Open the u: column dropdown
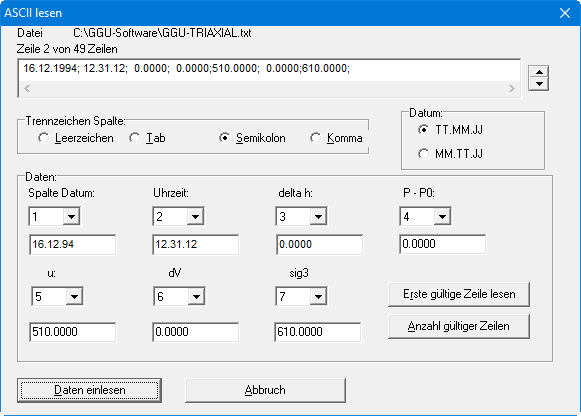Image resolution: width=581 pixels, height=416 pixels. click(74, 296)
